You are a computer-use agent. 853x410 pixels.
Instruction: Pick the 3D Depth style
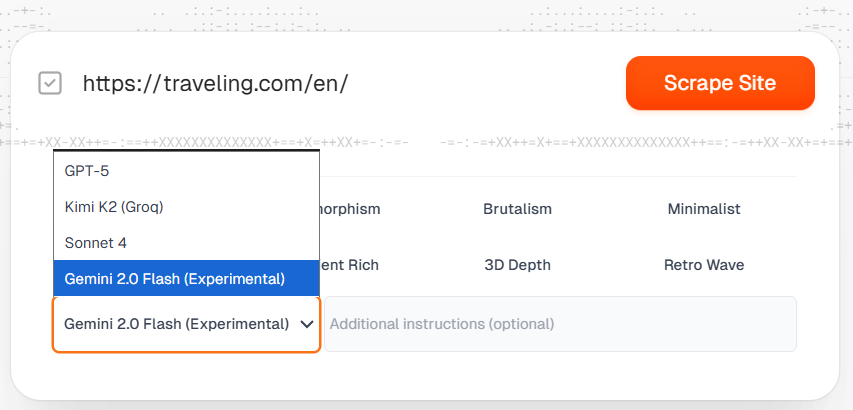point(517,265)
